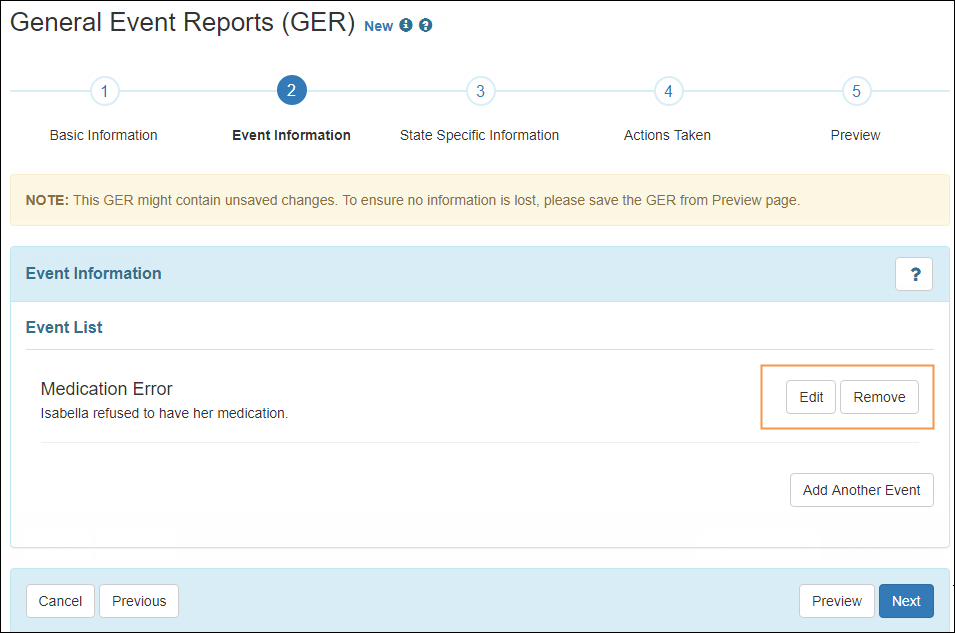Go to the Actions Taken step
Screen dimensions: 955x633
click(x=667, y=135)
